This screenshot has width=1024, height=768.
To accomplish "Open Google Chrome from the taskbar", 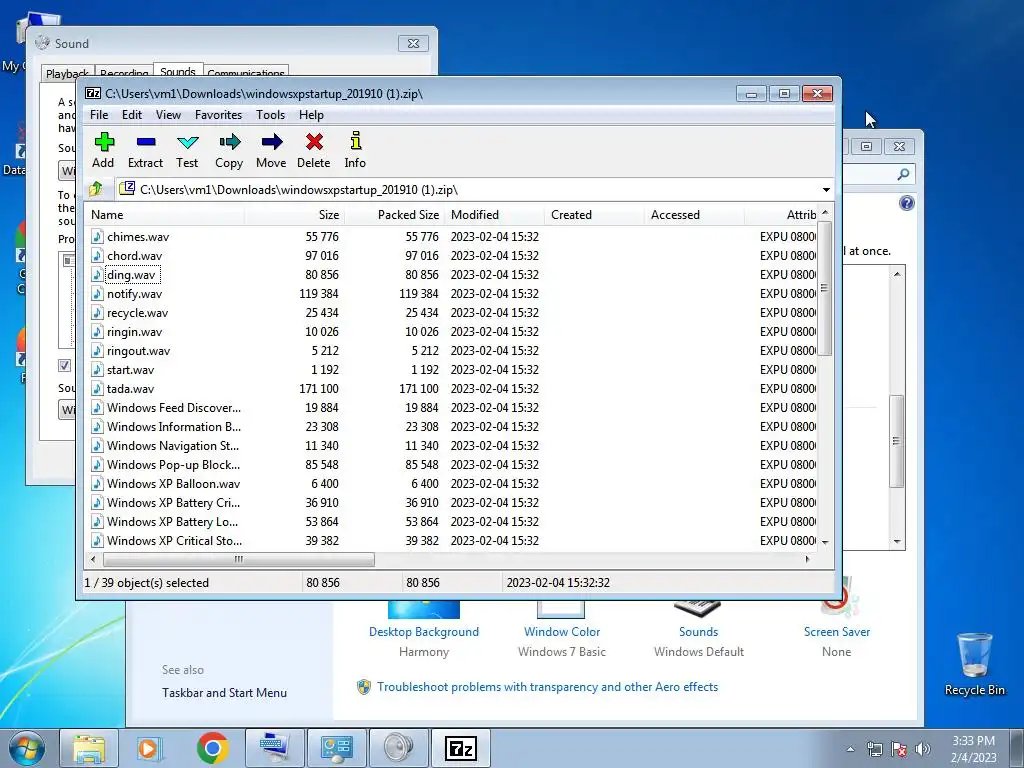I will point(212,748).
